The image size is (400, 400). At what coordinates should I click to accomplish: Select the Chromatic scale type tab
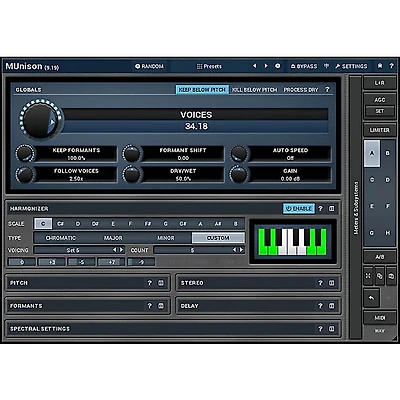tap(60, 238)
